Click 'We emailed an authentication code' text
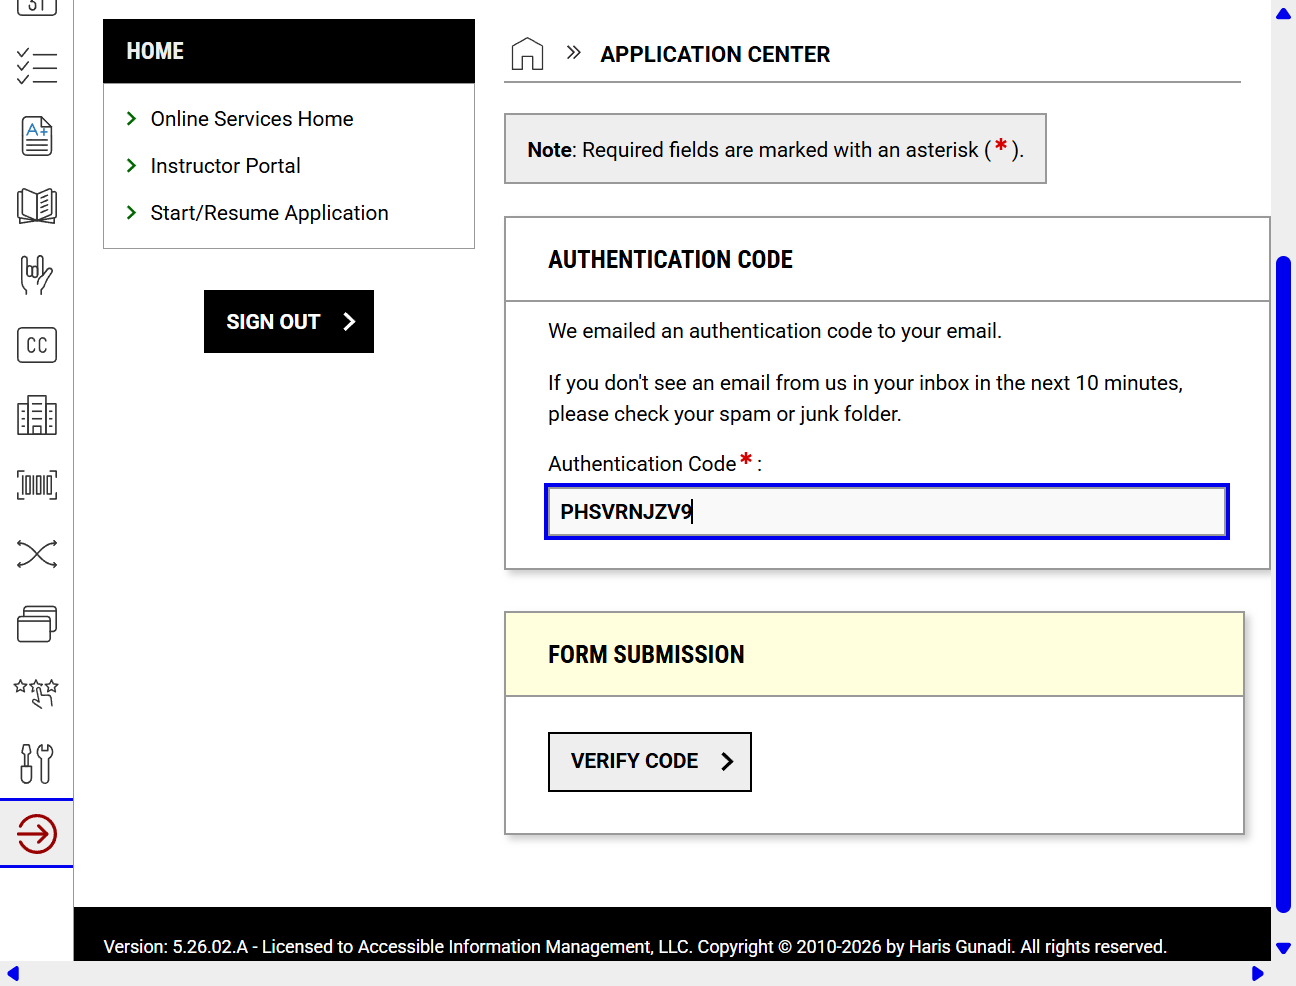 (x=774, y=331)
